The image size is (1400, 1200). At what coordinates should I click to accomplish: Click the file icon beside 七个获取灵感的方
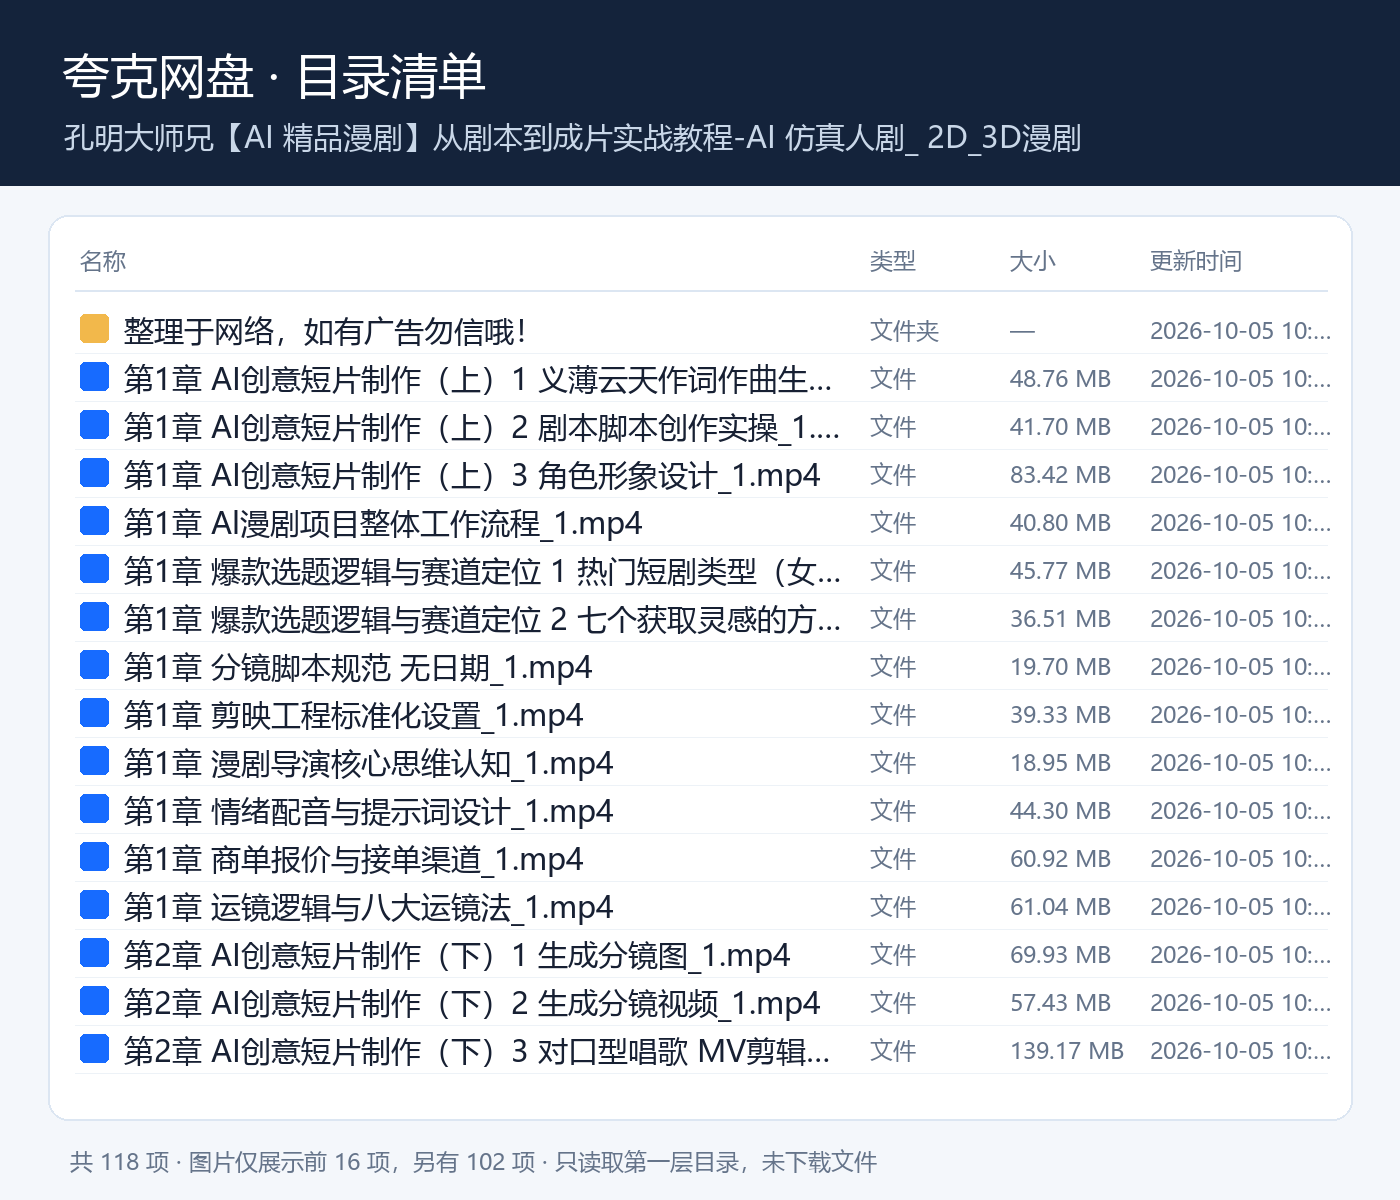pos(94,617)
